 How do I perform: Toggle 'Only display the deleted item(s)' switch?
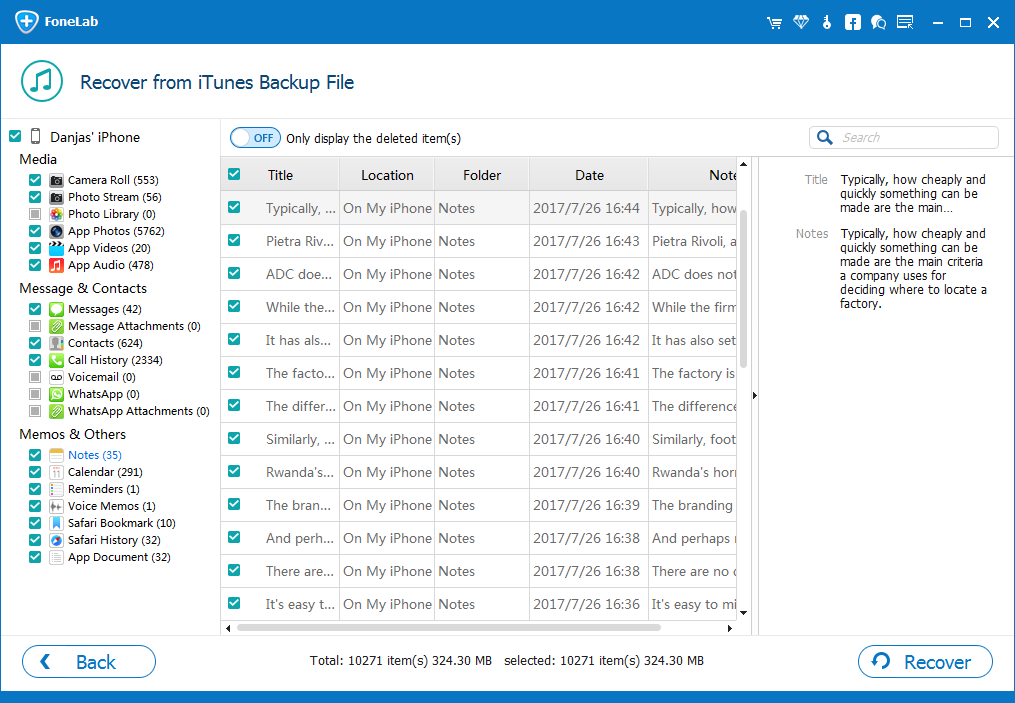coord(255,138)
